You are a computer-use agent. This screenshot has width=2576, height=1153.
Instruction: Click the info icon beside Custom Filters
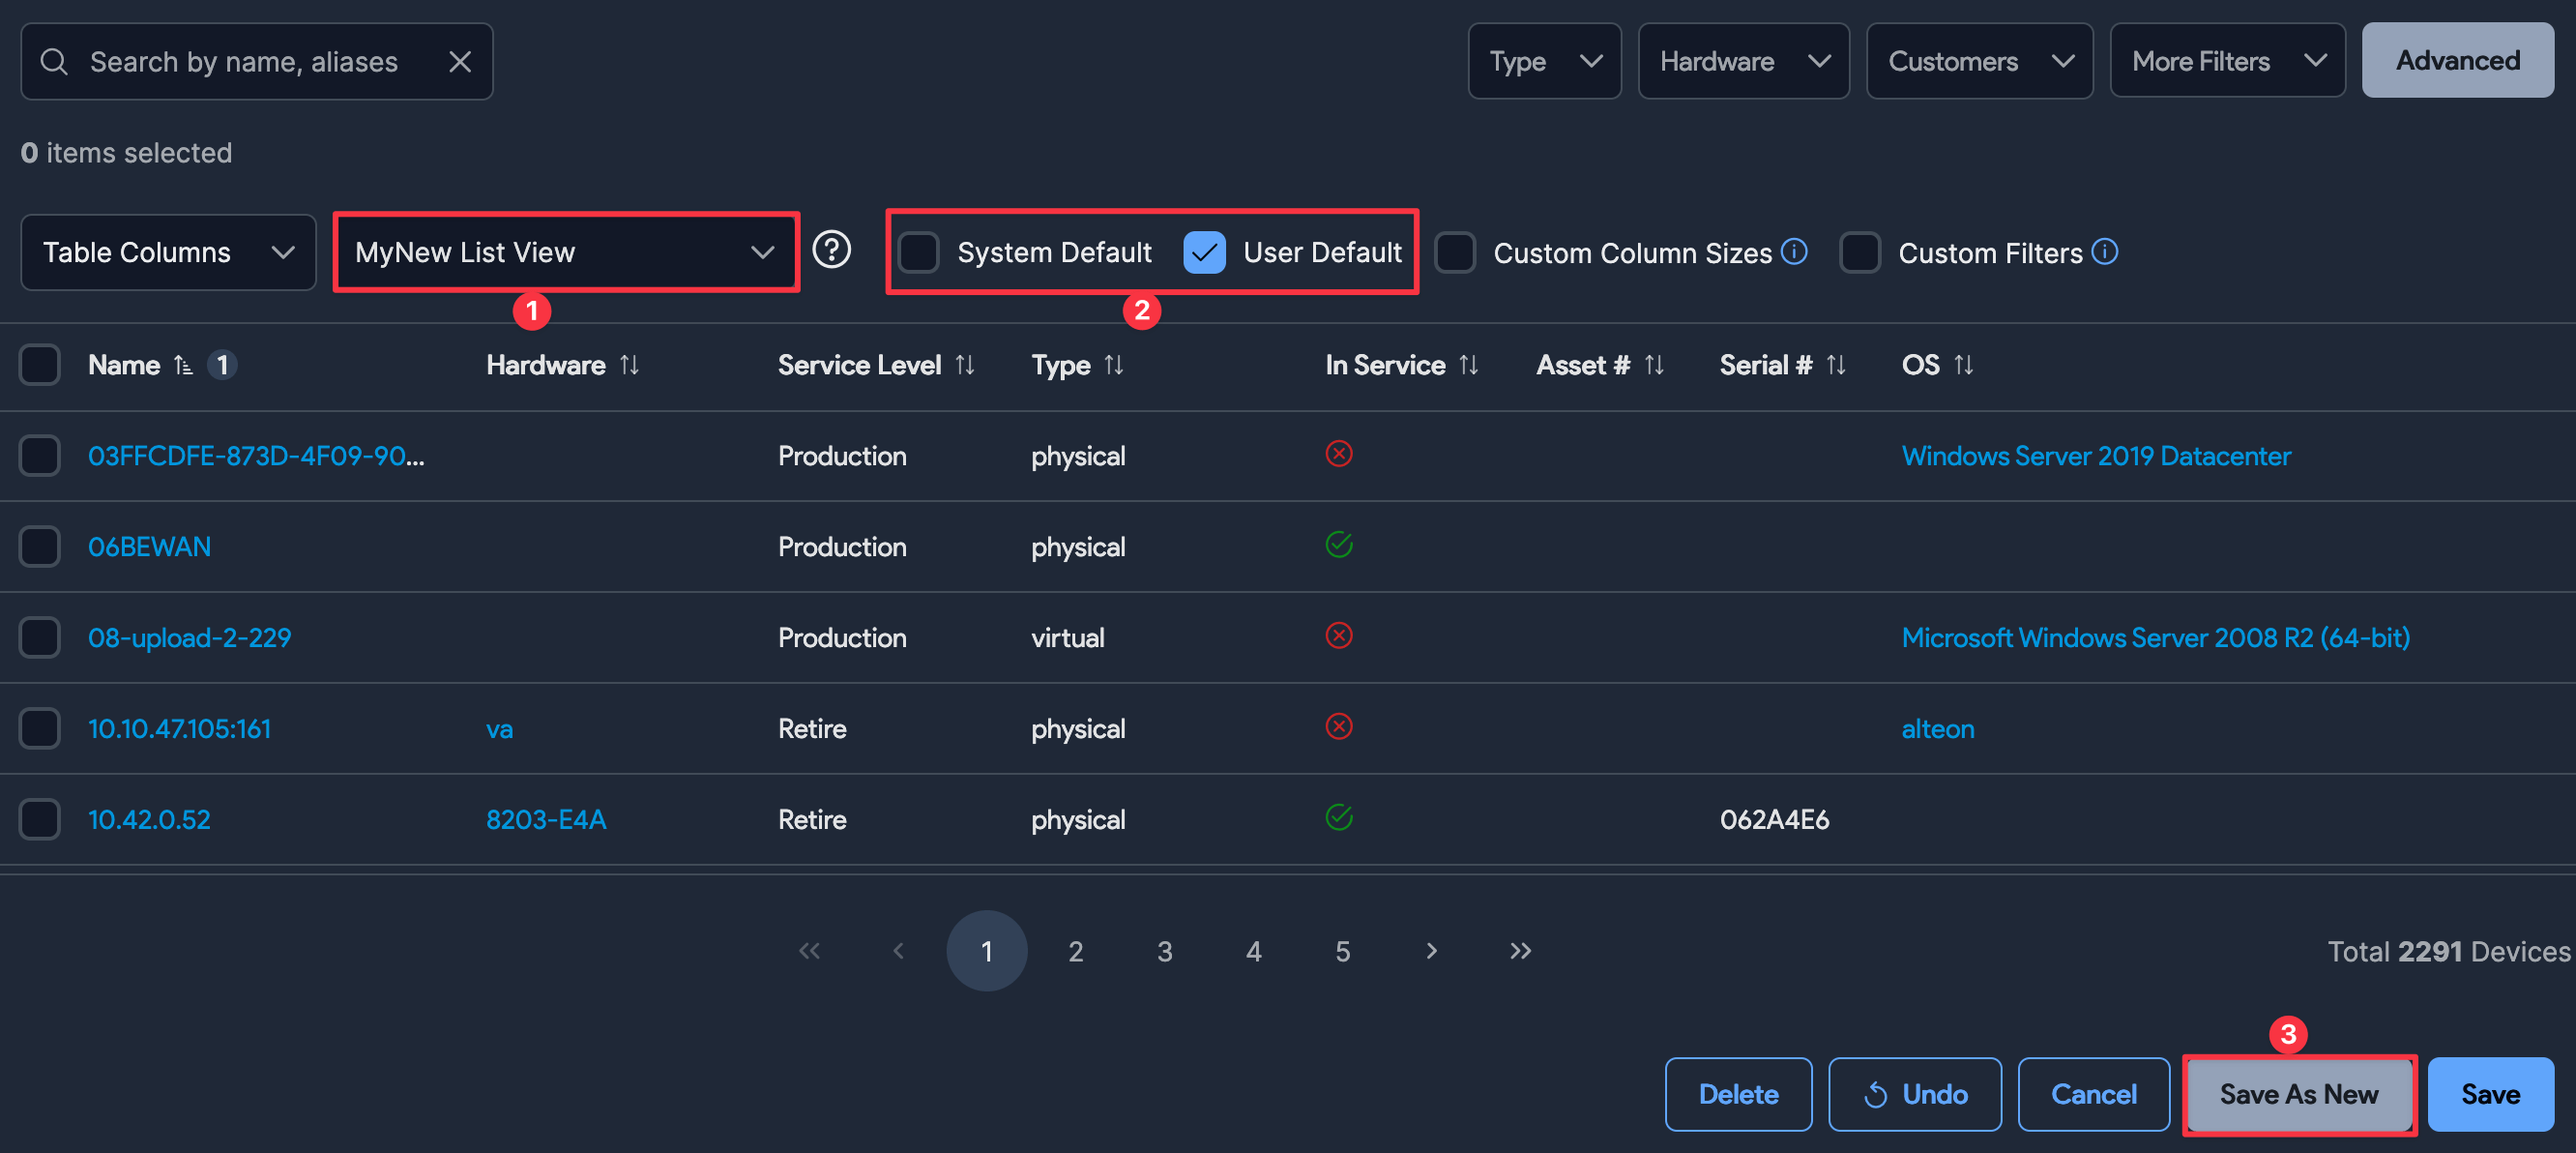coord(2106,252)
